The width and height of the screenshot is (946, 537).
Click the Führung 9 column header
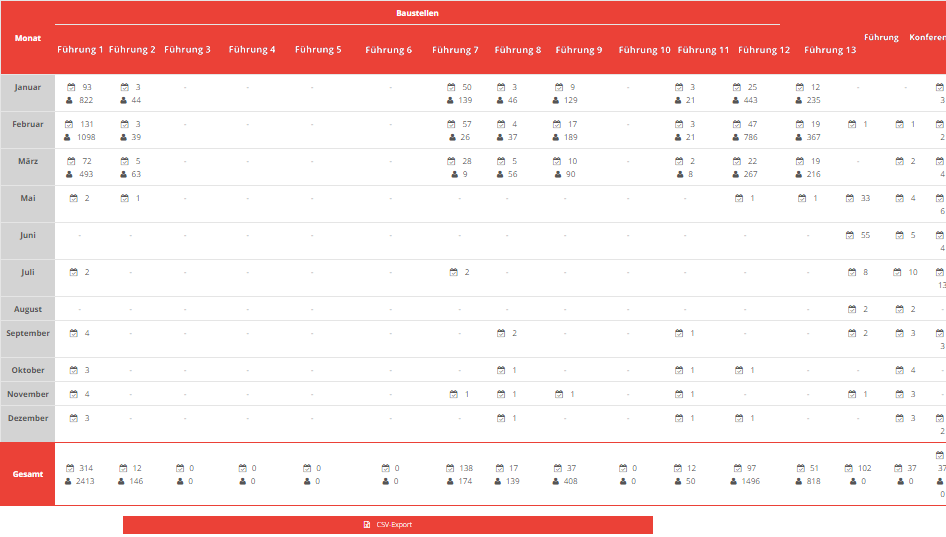point(578,50)
